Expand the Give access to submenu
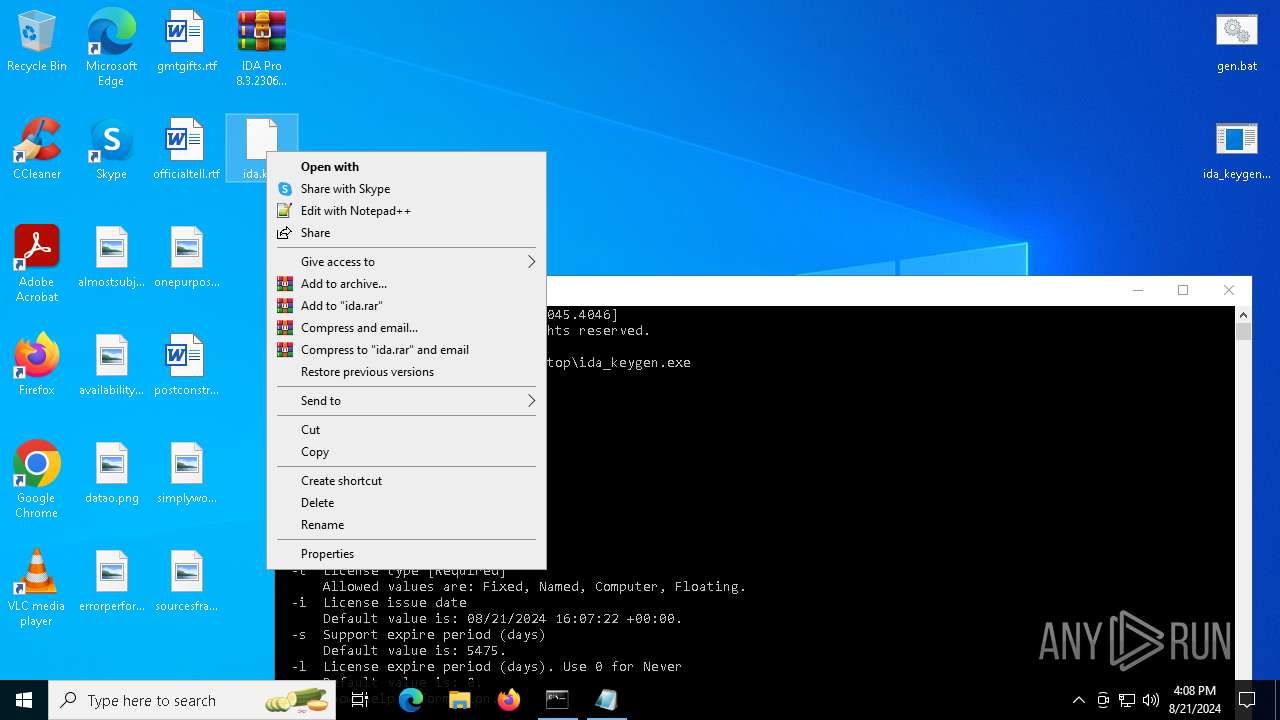The image size is (1280, 720). pyautogui.click(x=406, y=262)
